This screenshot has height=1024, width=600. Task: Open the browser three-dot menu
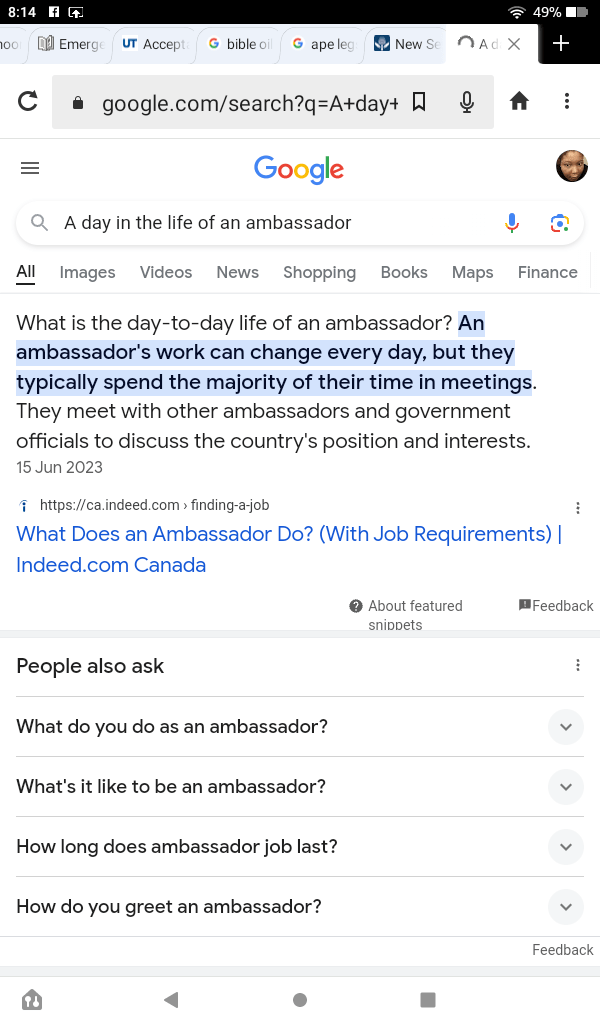tap(567, 101)
